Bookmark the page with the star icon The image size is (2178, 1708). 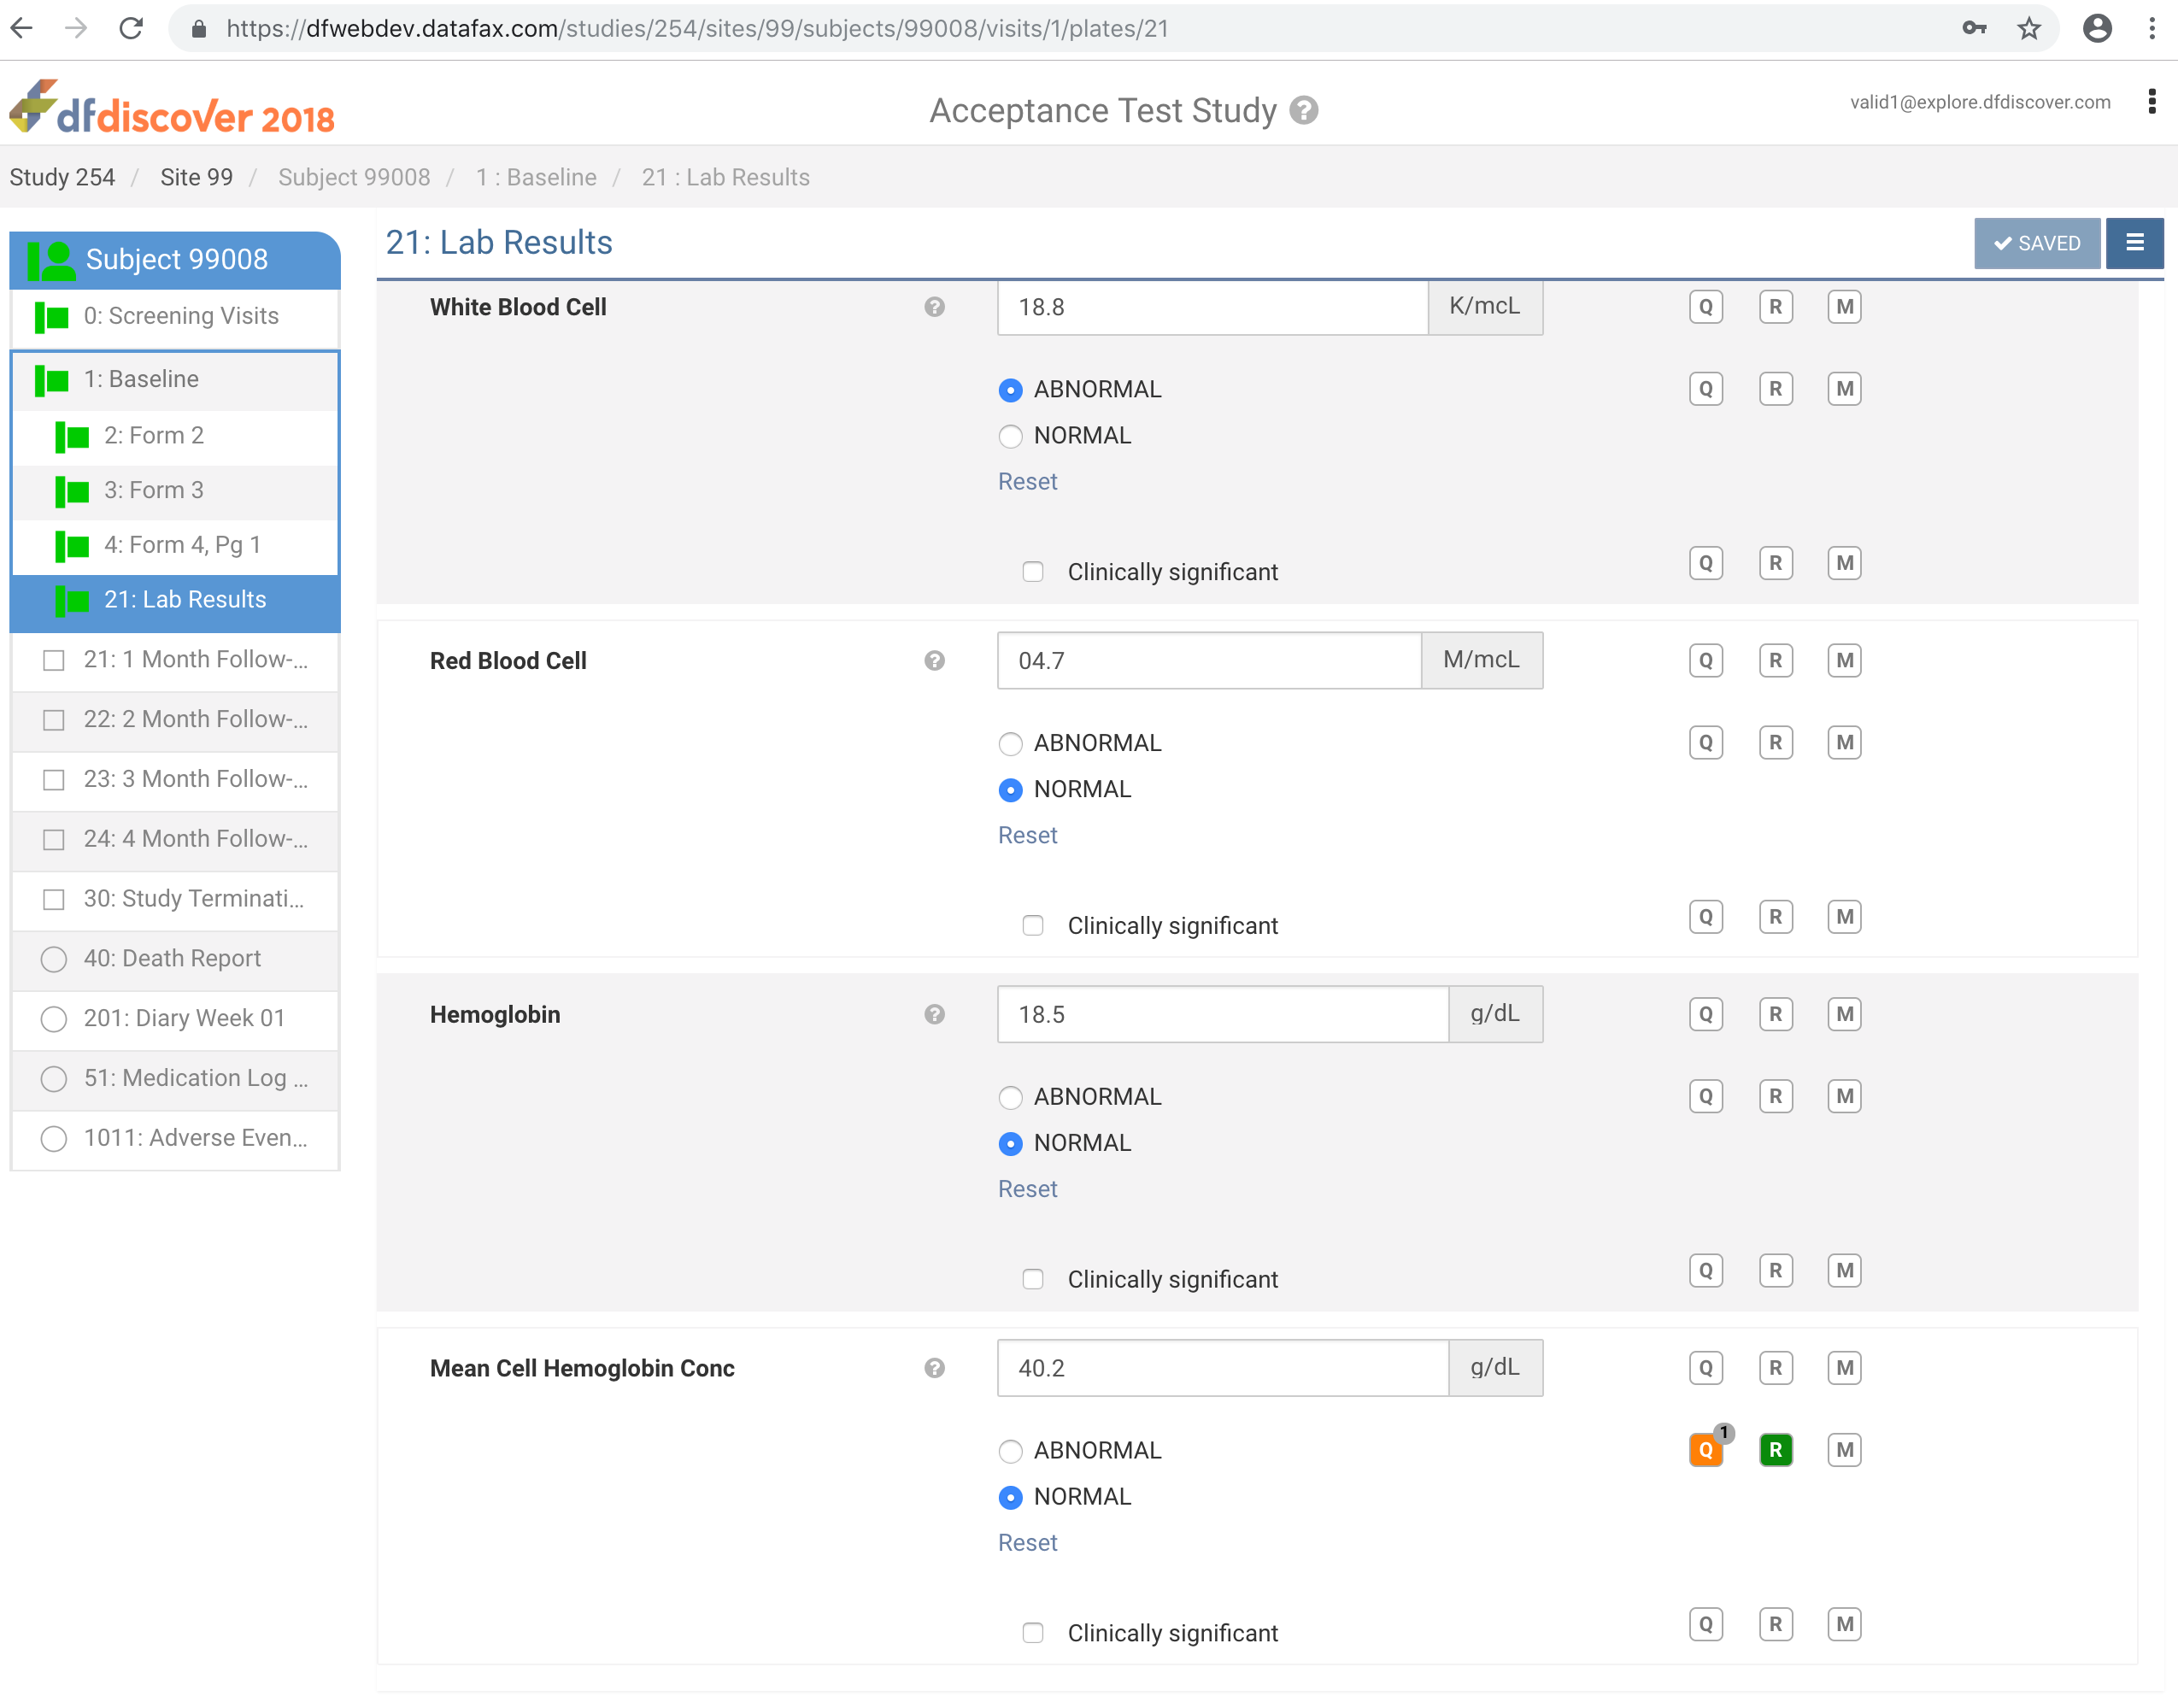point(2028,28)
